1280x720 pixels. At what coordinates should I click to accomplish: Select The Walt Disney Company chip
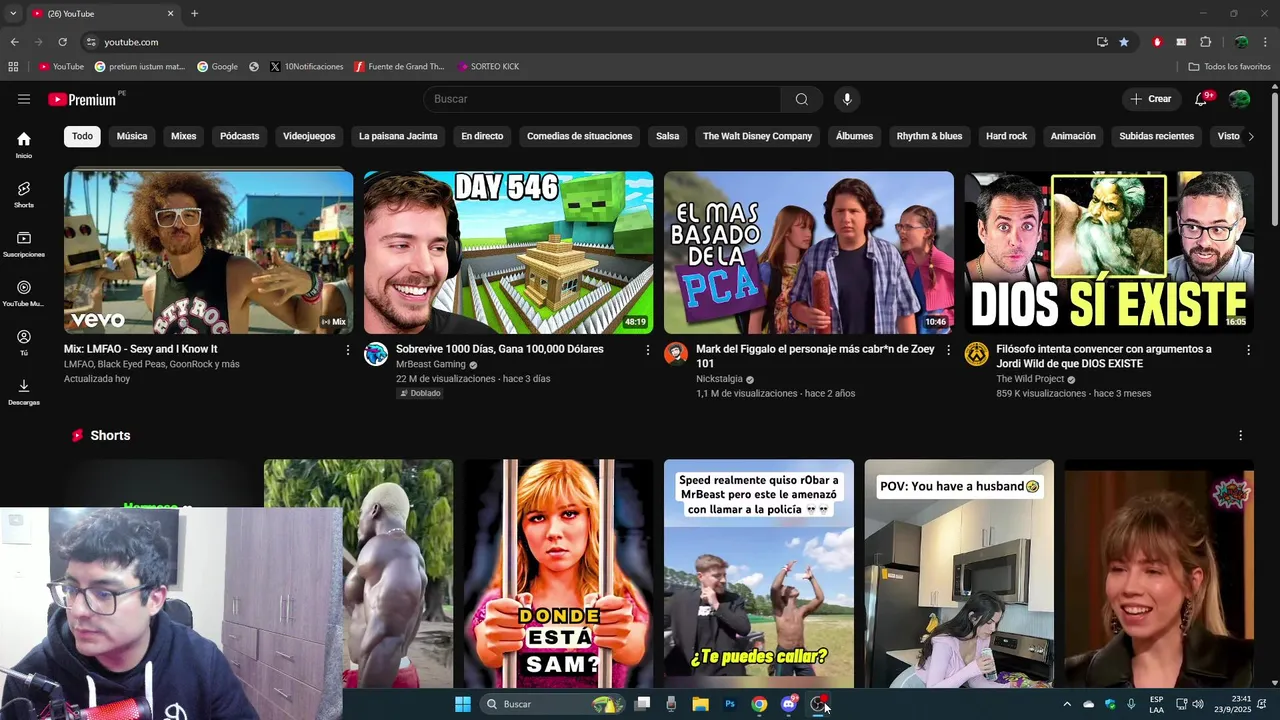tap(757, 136)
